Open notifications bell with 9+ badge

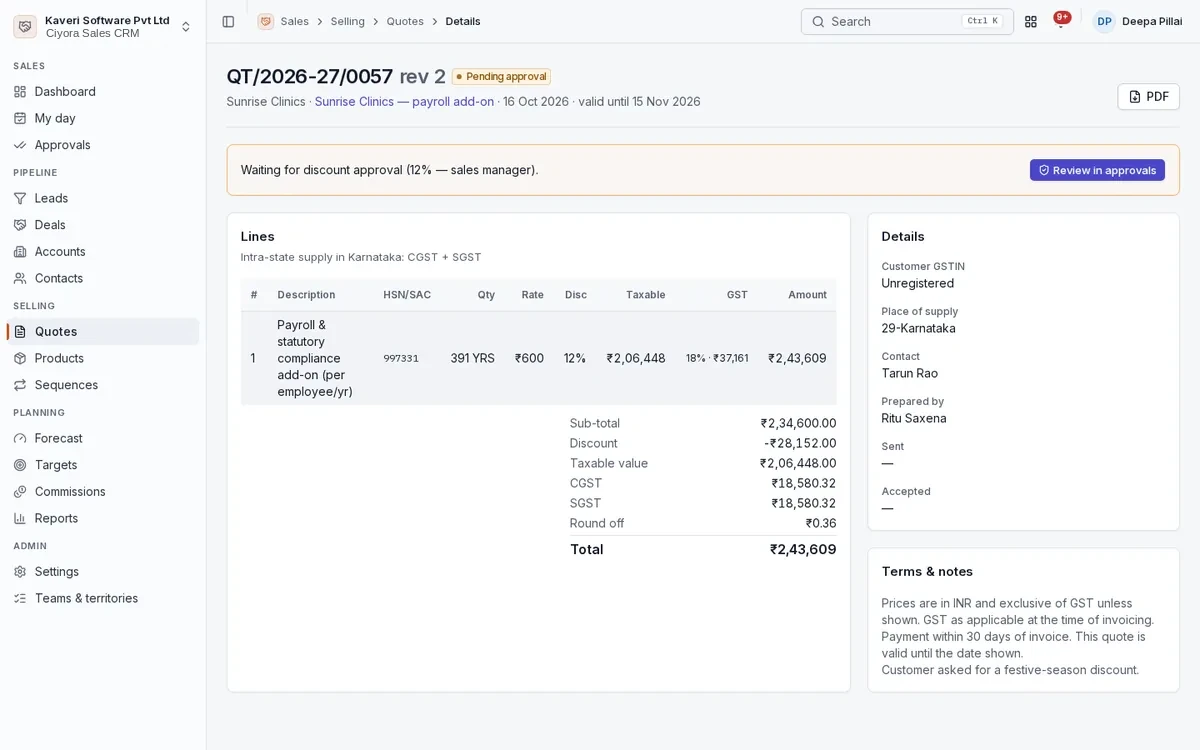[x=1061, y=21]
